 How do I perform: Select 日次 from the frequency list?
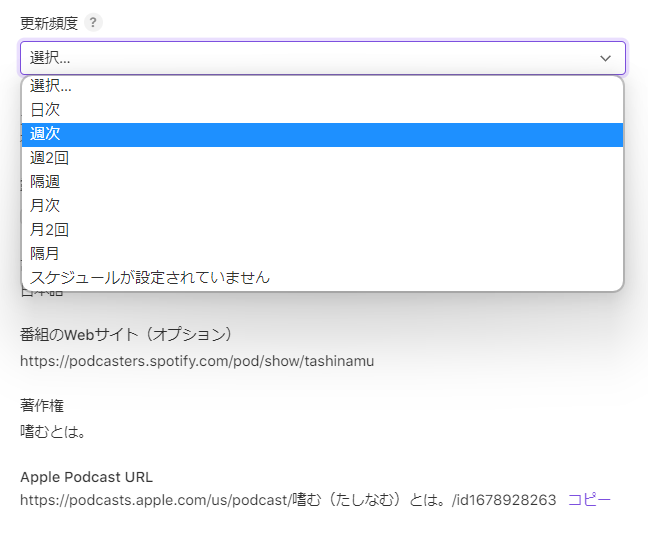point(322,110)
